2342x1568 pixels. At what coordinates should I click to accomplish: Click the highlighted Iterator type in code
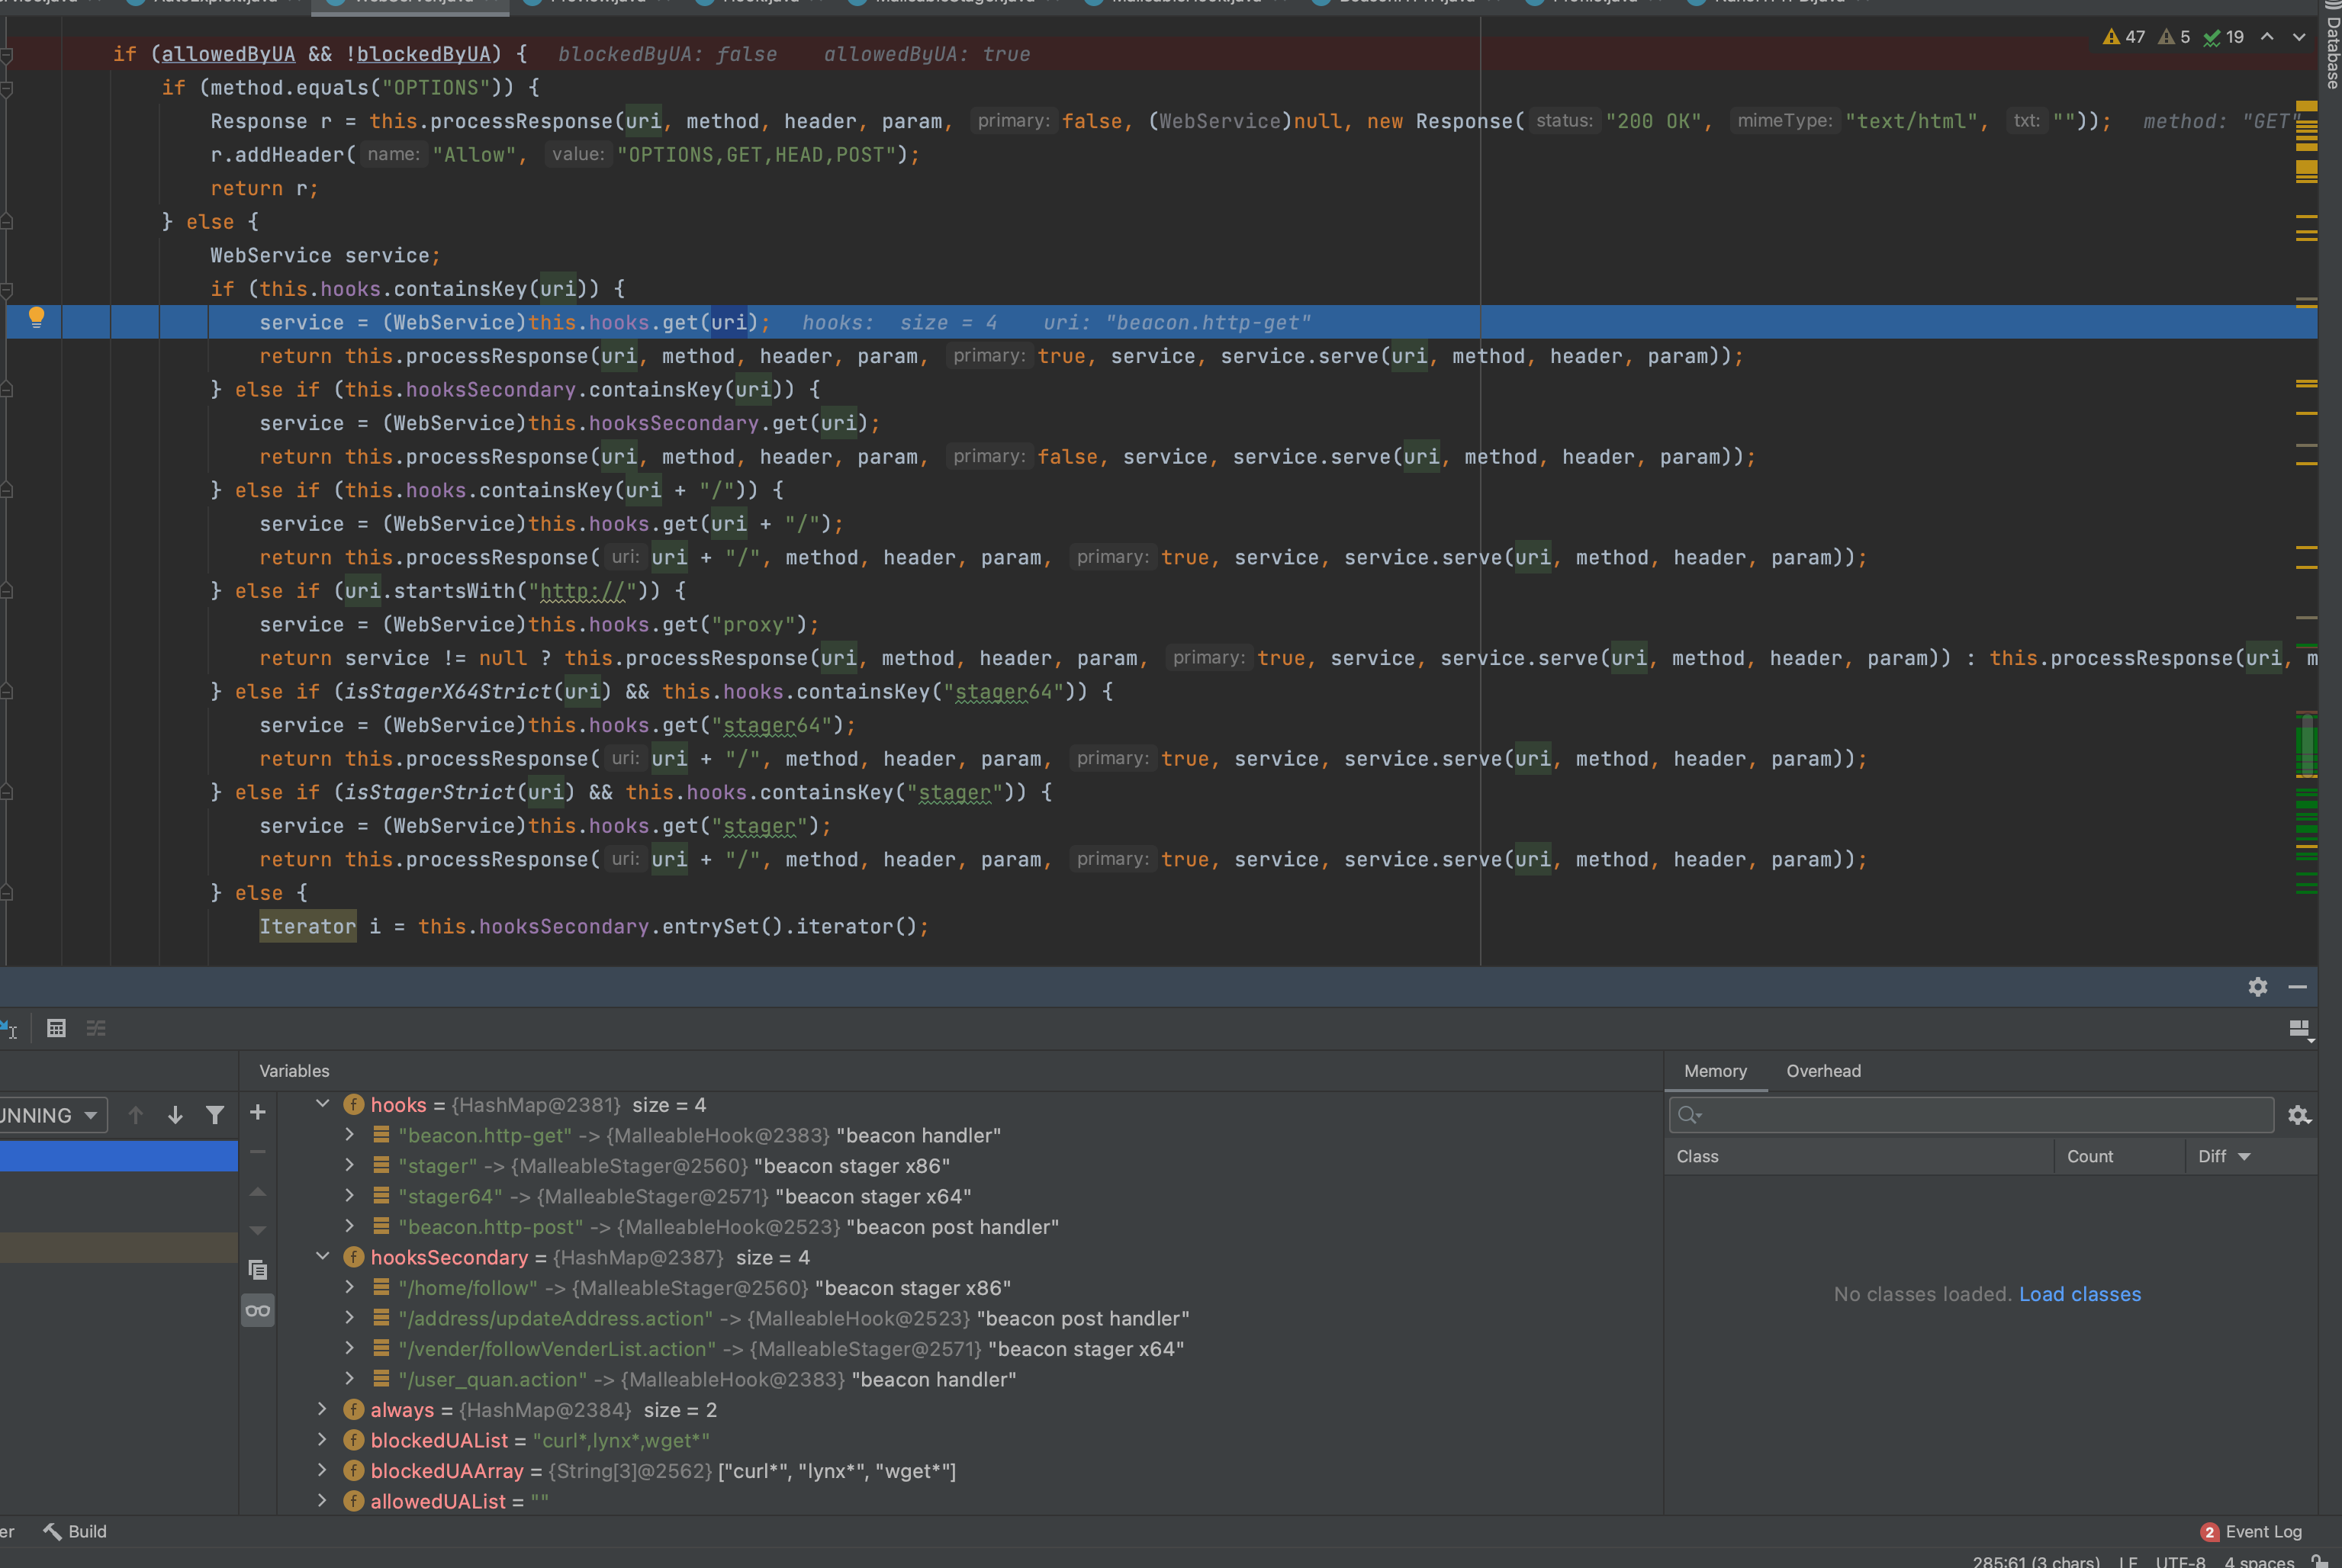pyautogui.click(x=307, y=926)
